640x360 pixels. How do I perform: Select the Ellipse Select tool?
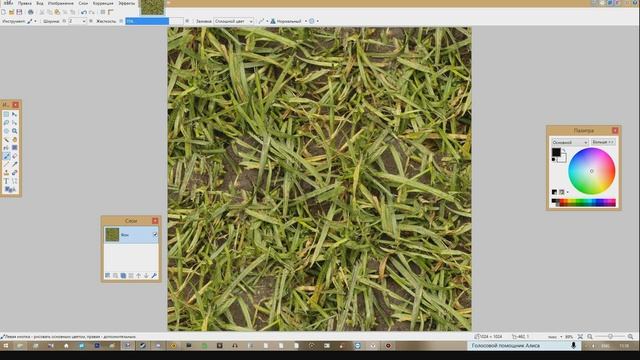pyautogui.click(x=6, y=131)
